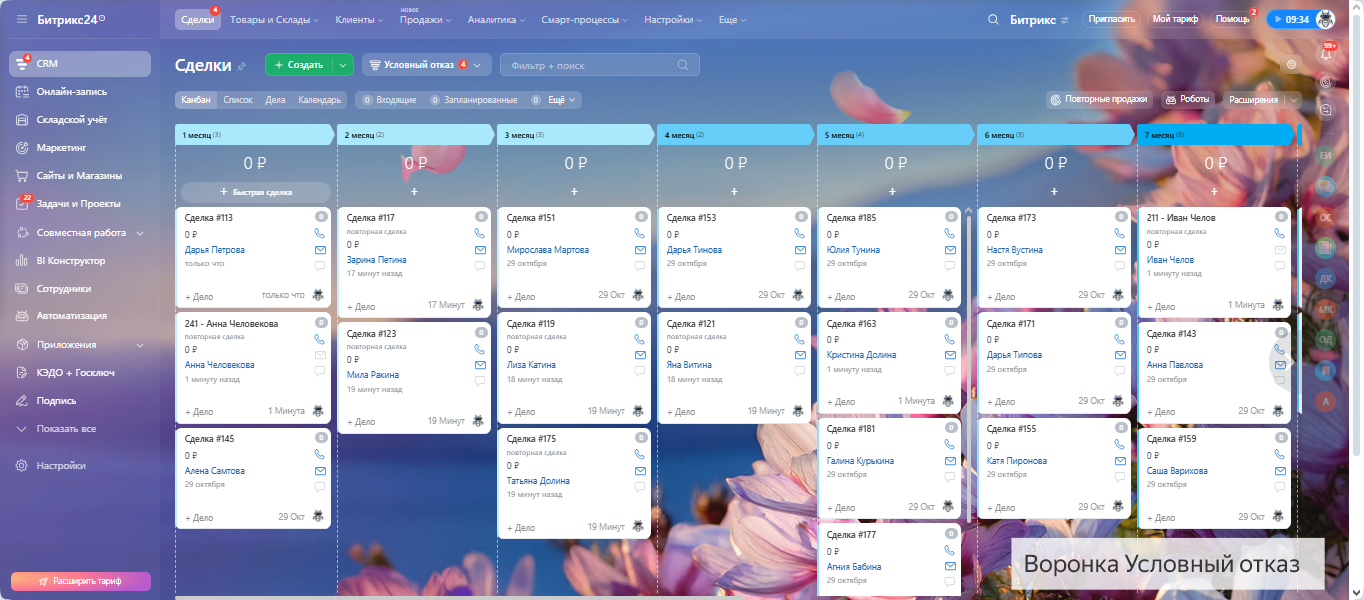Open the Условный отказ funnel selector
This screenshot has width=1364, height=600.
(427, 65)
